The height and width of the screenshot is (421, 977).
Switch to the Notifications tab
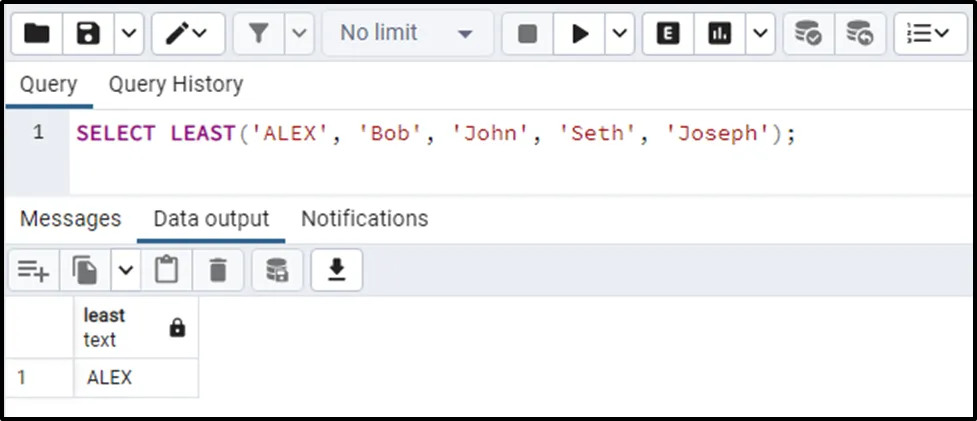364,219
